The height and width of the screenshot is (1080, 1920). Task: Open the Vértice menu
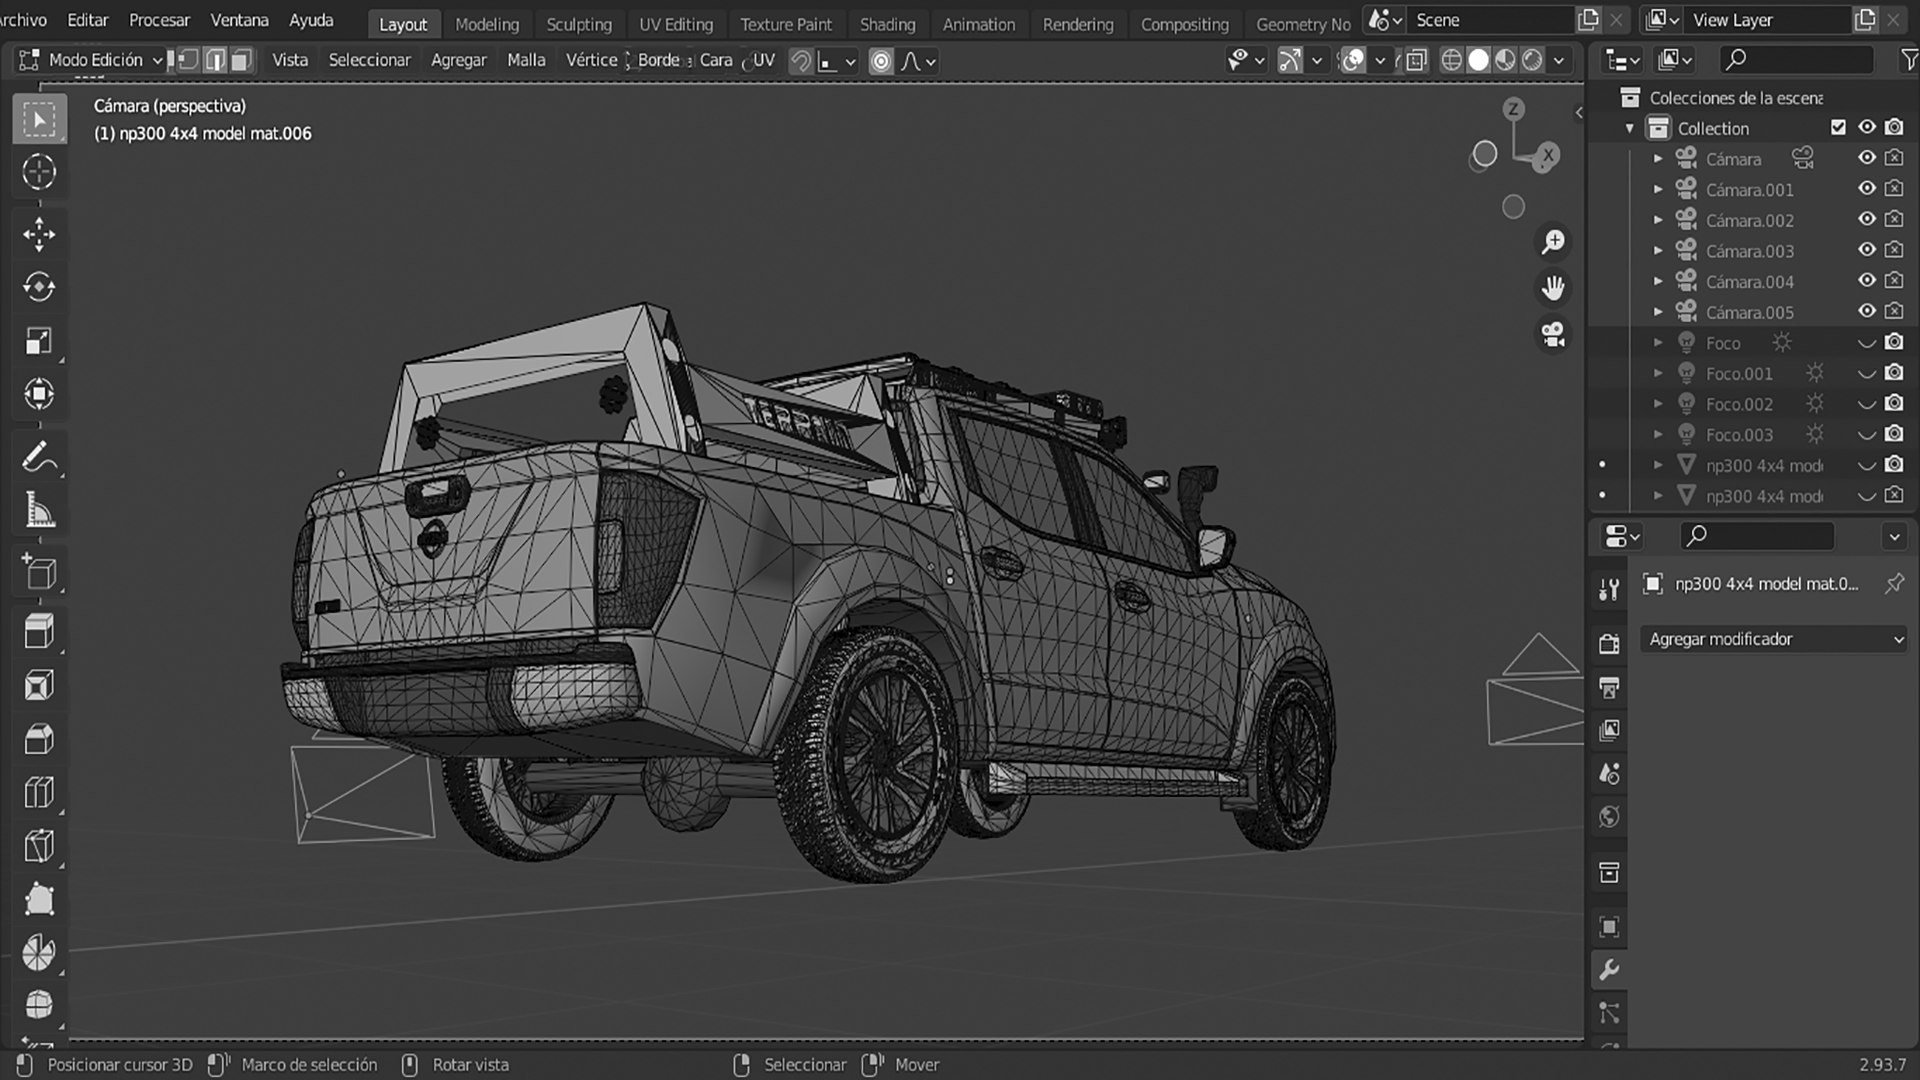591,60
